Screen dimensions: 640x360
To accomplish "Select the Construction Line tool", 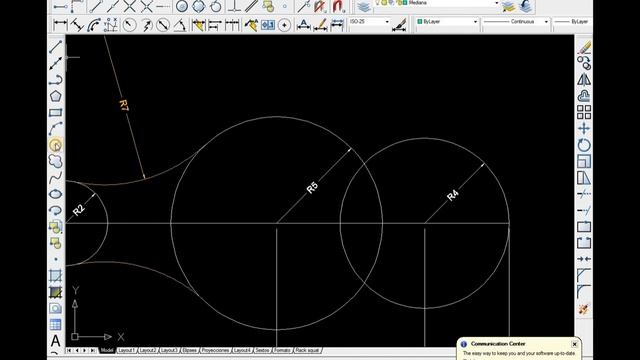I will click(56, 63).
